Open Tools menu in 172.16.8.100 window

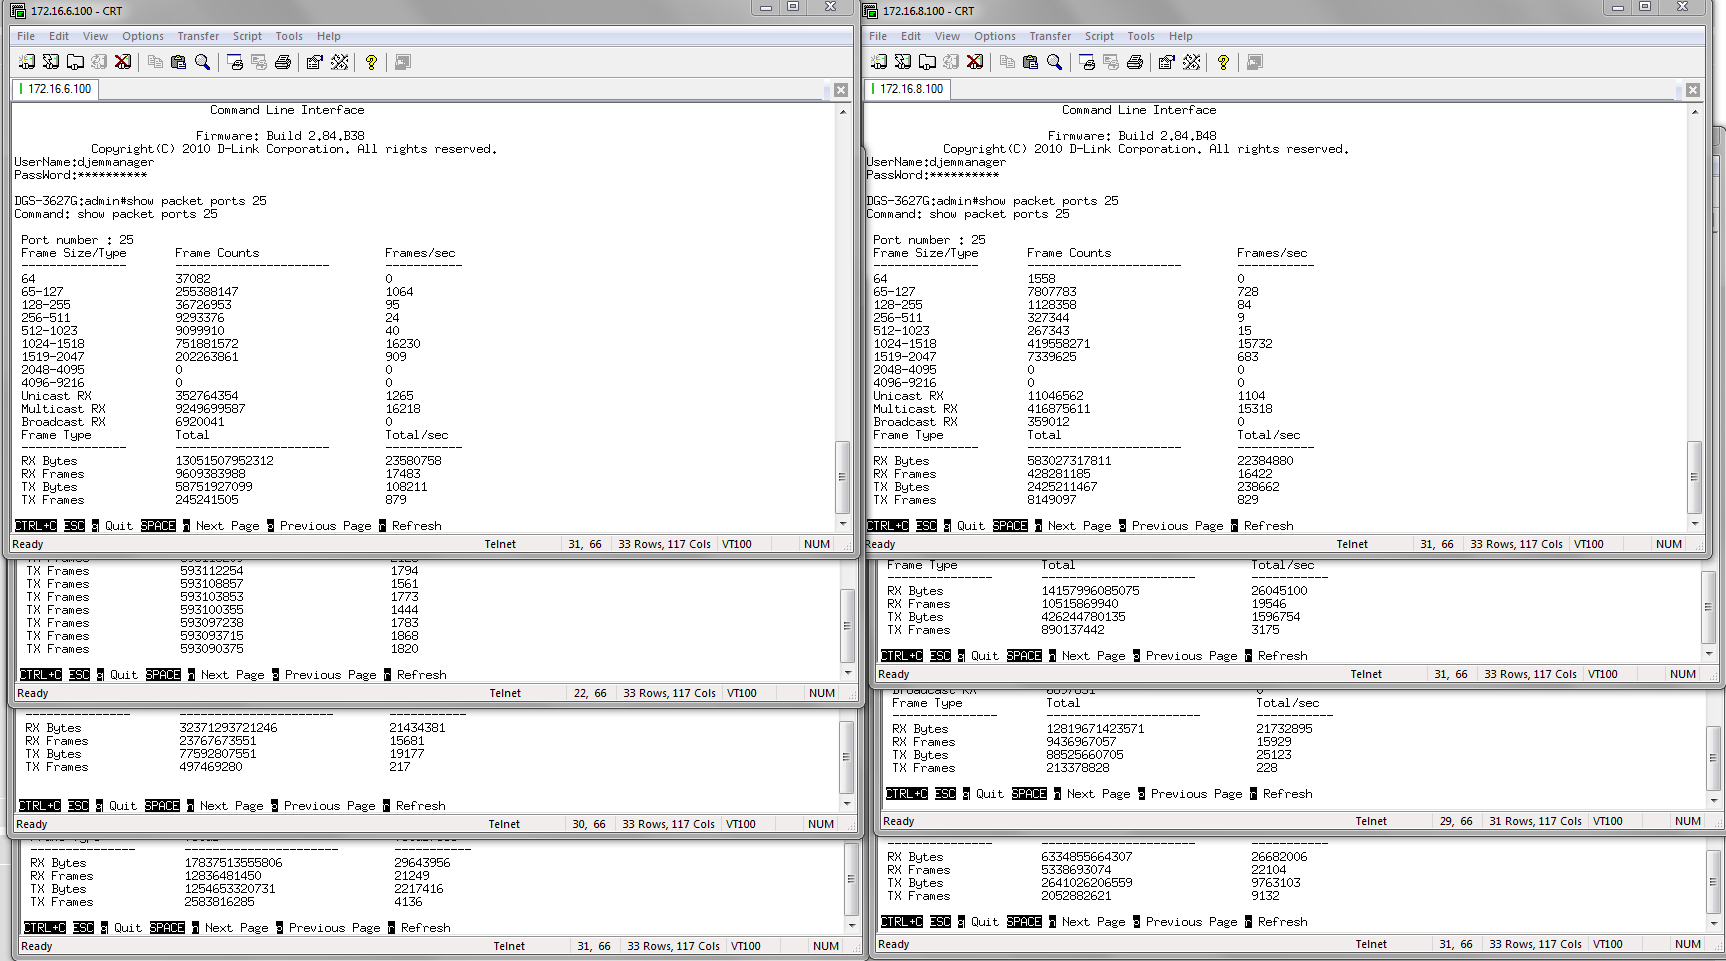coord(1141,36)
